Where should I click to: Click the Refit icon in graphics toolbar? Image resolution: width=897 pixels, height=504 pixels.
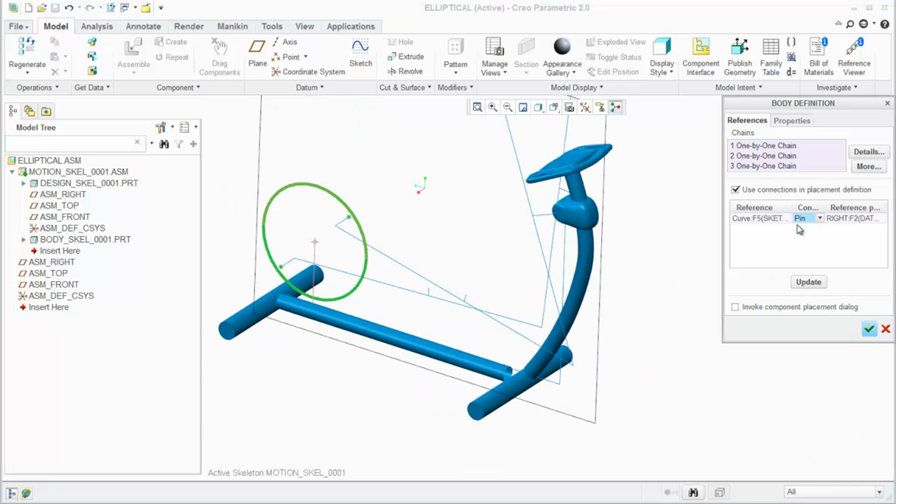(477, 107)
